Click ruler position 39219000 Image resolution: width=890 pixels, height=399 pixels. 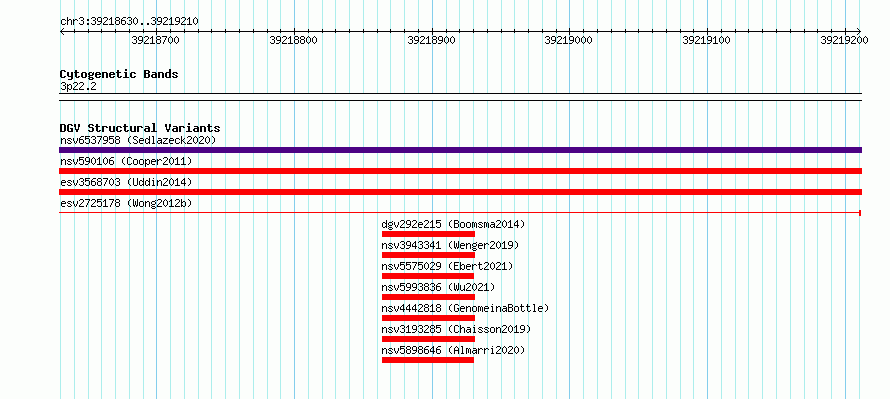coord(569,40)
